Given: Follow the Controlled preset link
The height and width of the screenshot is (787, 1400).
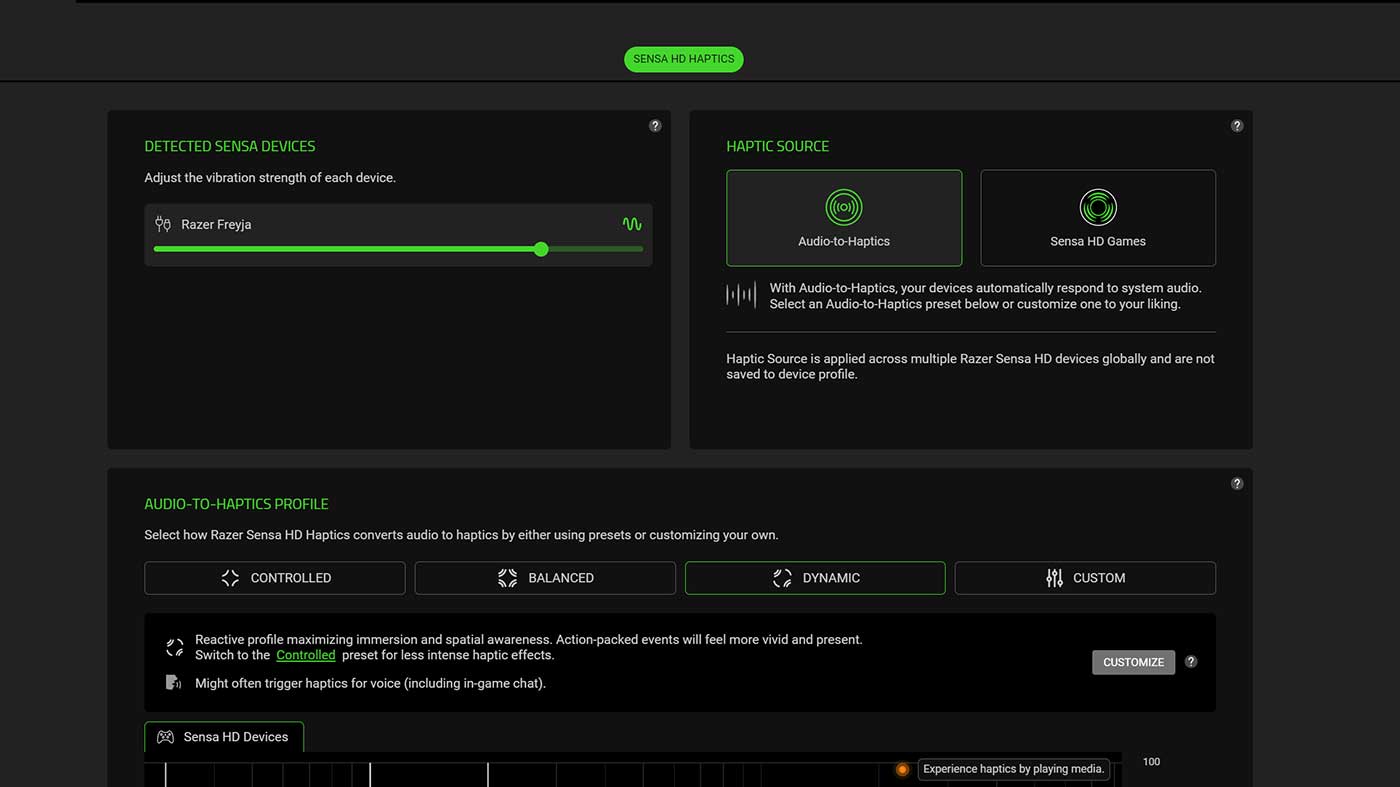Looking at the screenshot, I should pos(306,655).
